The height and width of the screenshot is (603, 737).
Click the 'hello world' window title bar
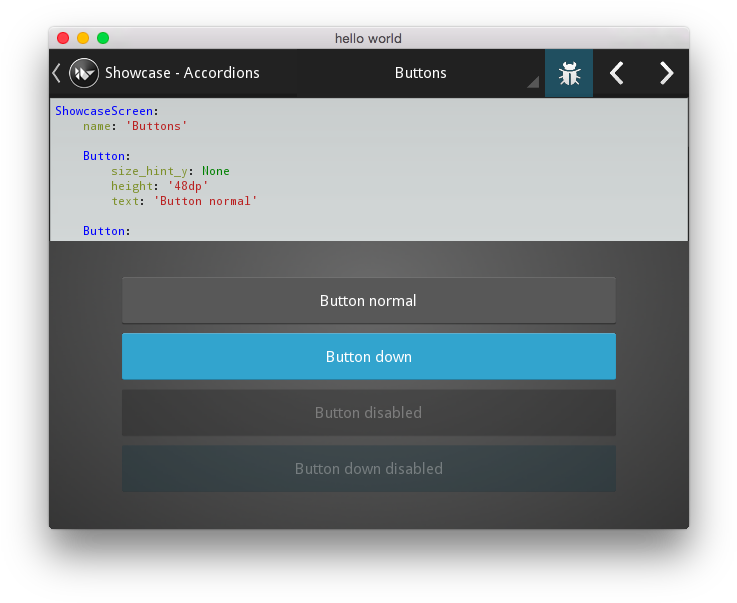368,38
